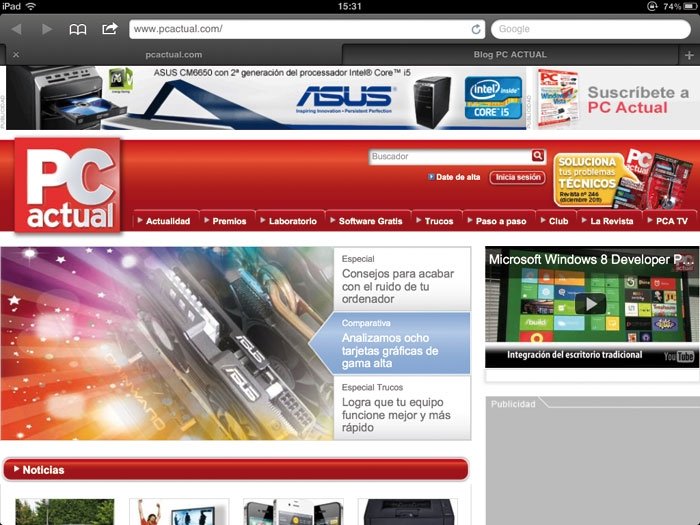Open the PCA TV menu

(670, 221)
